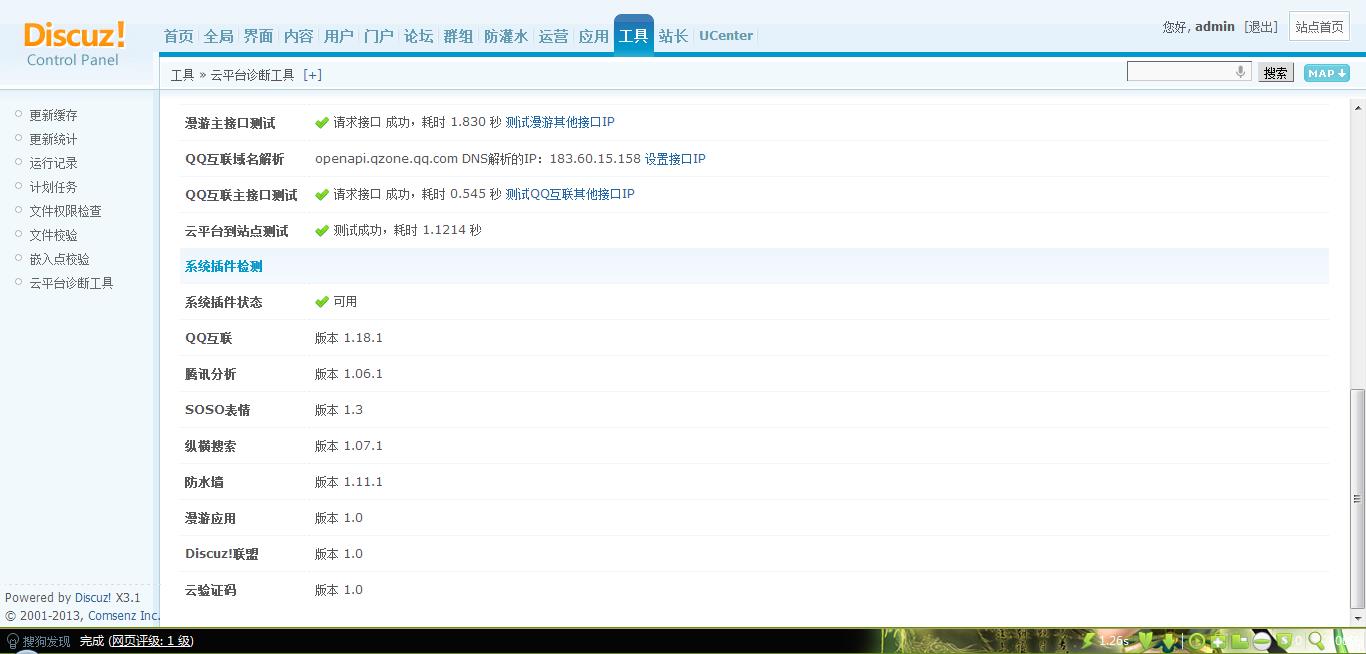1366x654 pixels.
Task: Open the 站长 tab
Action: tap(673, 36)
